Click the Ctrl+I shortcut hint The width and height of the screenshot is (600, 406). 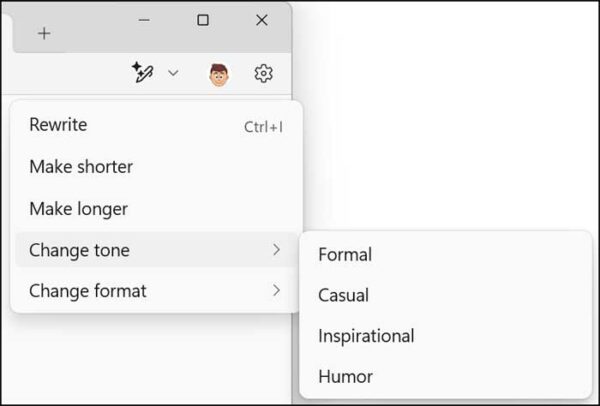[263, 127]
